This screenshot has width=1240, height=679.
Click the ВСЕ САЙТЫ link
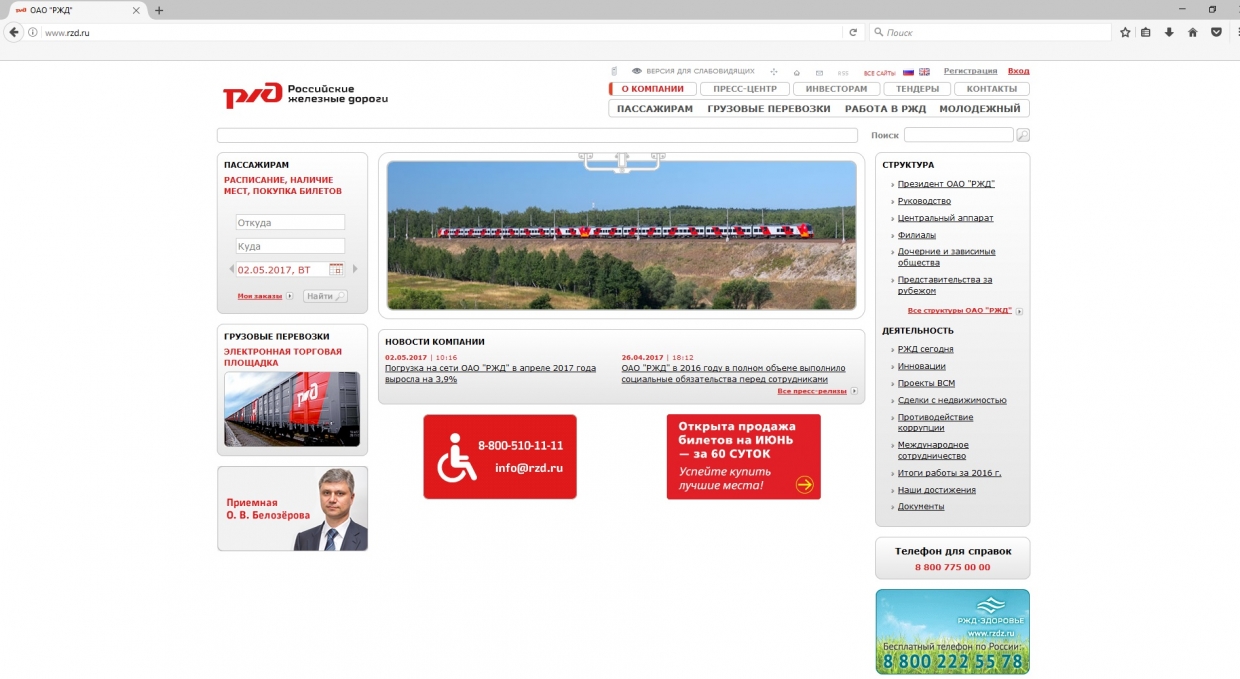click(x=880, y=73)
